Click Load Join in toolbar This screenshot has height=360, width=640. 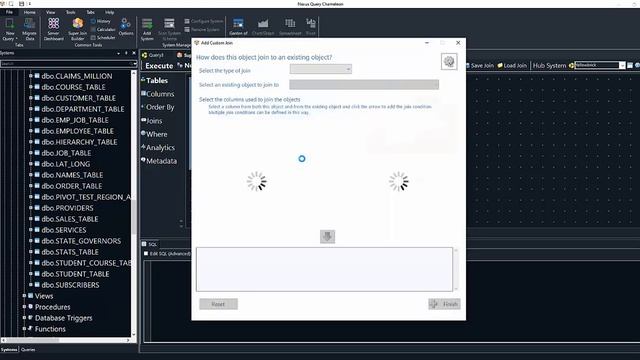click(512, 65)
